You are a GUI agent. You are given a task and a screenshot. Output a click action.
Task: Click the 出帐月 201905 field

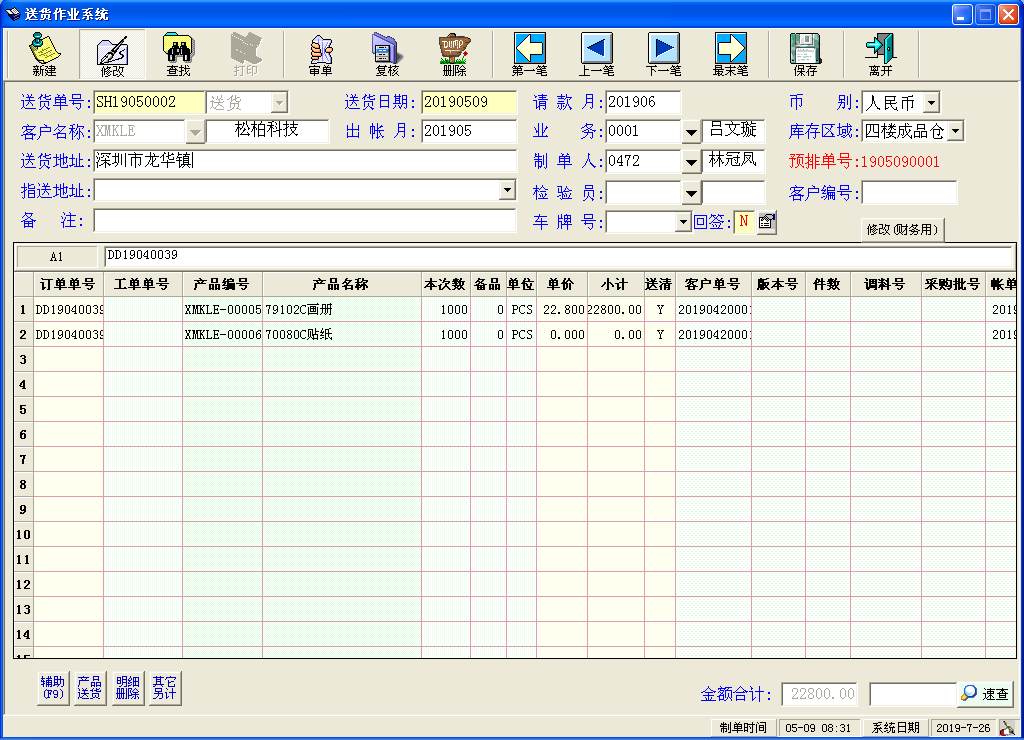click(x=469, y=131)
